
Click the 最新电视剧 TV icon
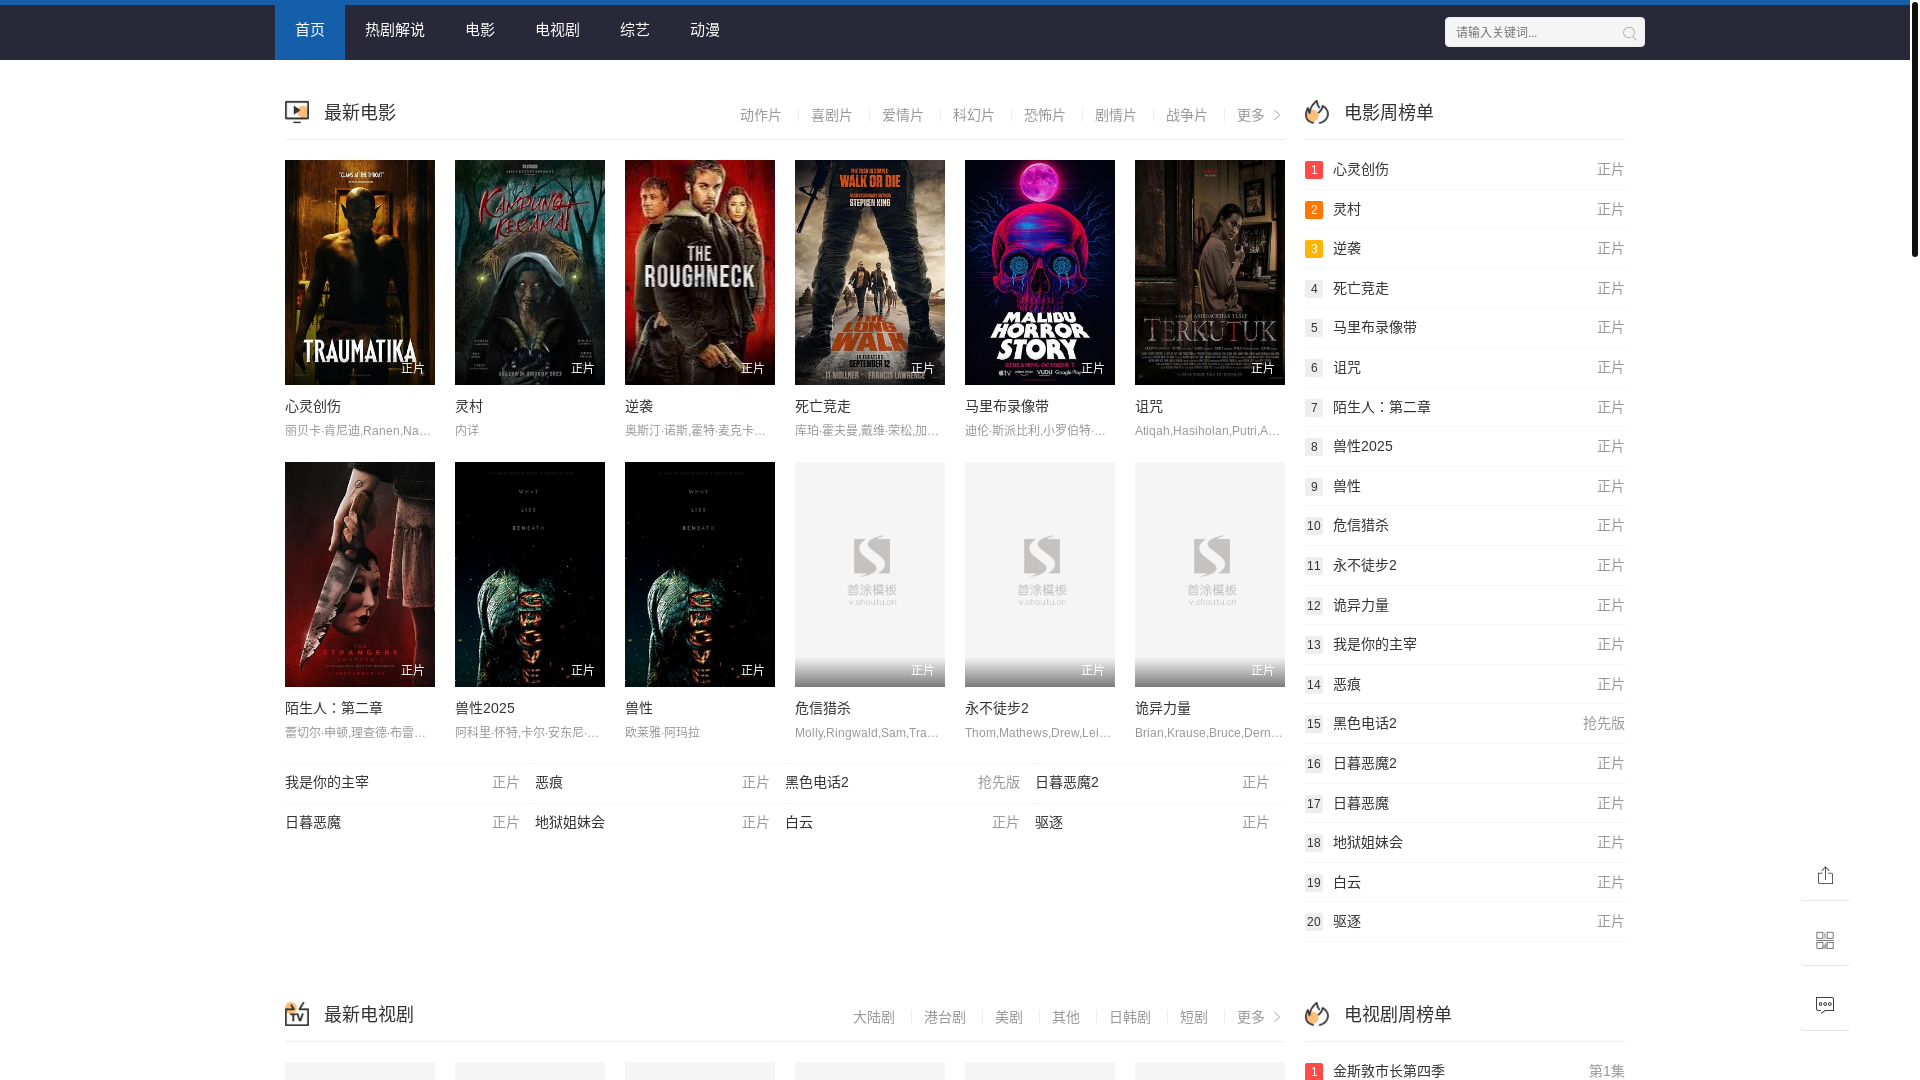297,1014
